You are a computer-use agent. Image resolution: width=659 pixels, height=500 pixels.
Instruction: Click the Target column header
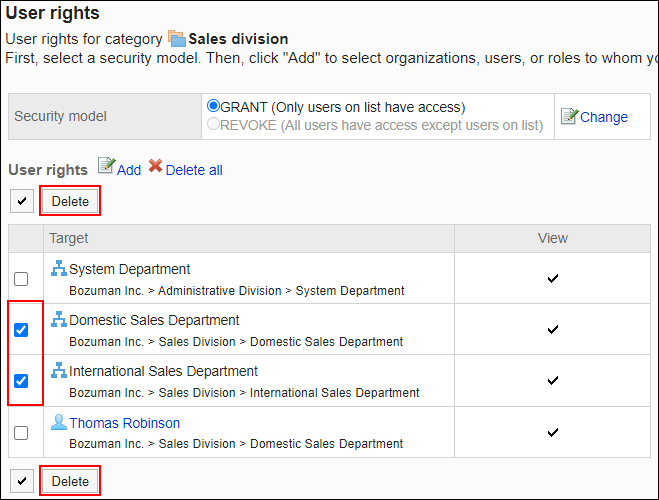point(249,238)
